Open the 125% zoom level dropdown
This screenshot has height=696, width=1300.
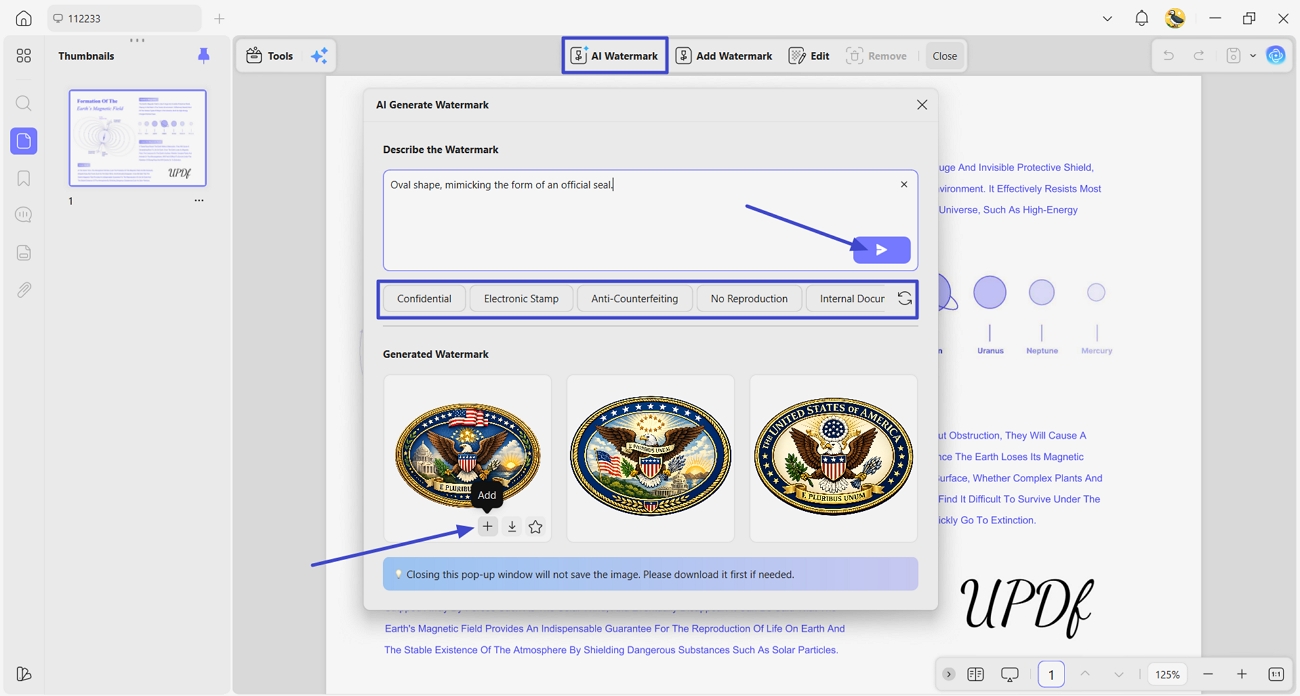point(1167,674)
